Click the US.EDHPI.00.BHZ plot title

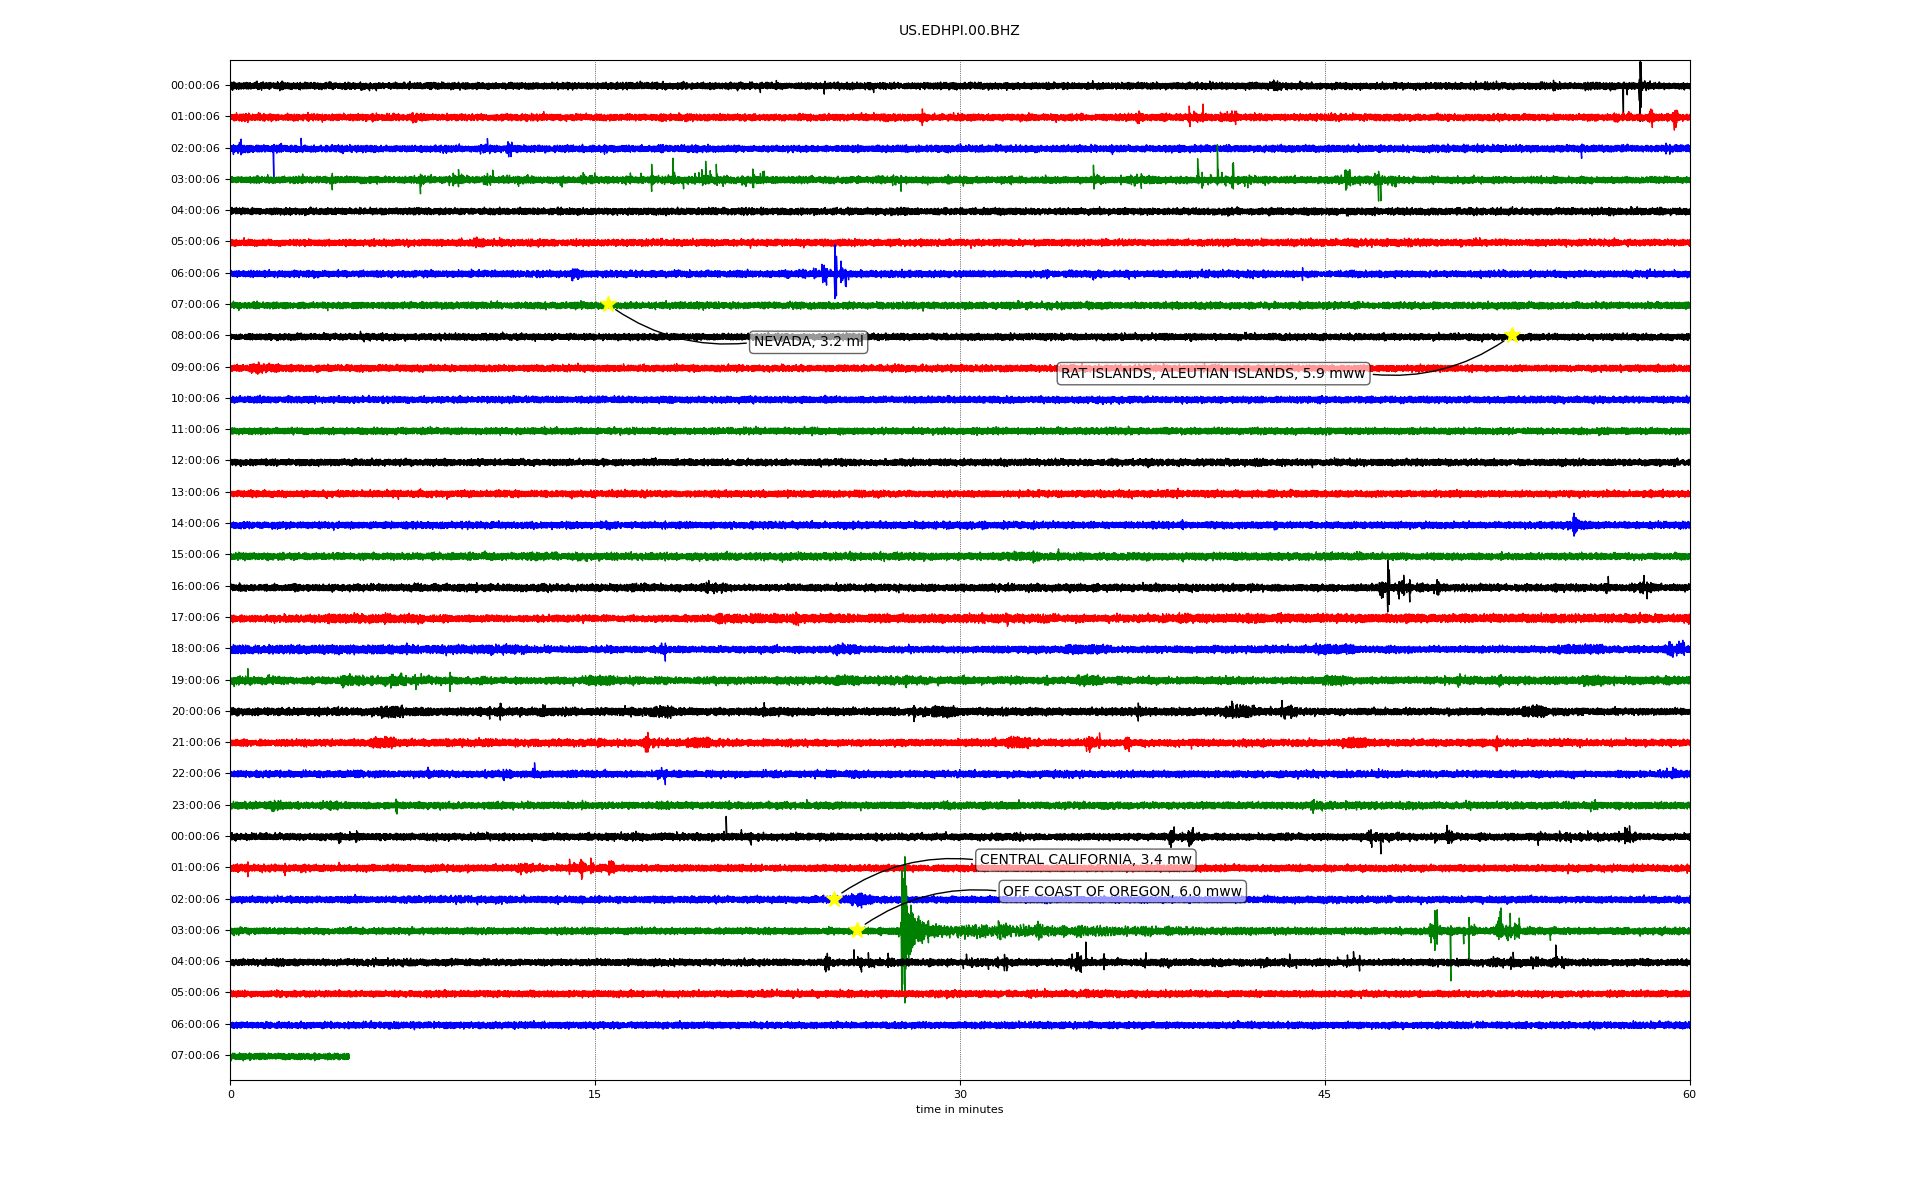tap(958, 31)
